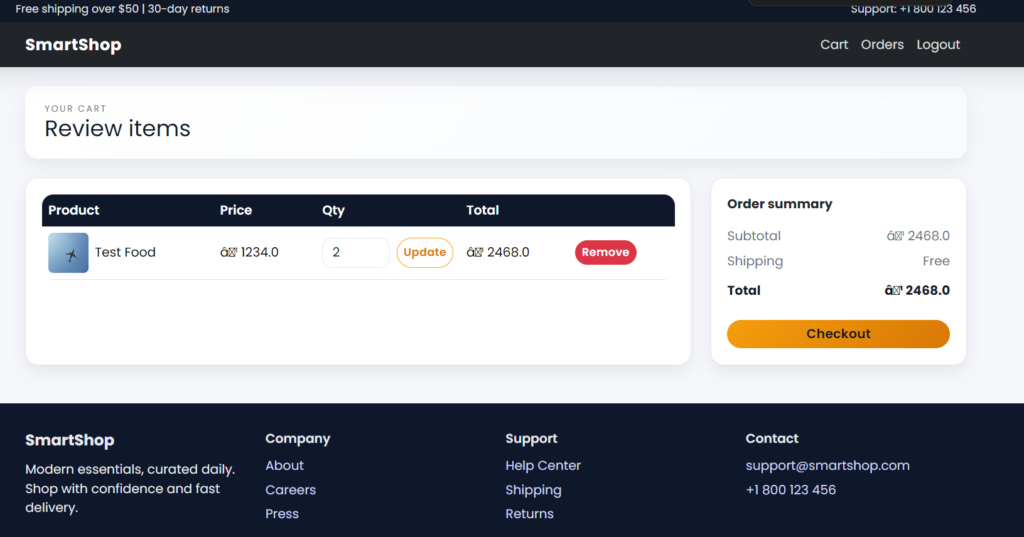Open the Help Center link
Image resolution: width=1024 pixels, height=537 pixels.
[x=543, y=465]
